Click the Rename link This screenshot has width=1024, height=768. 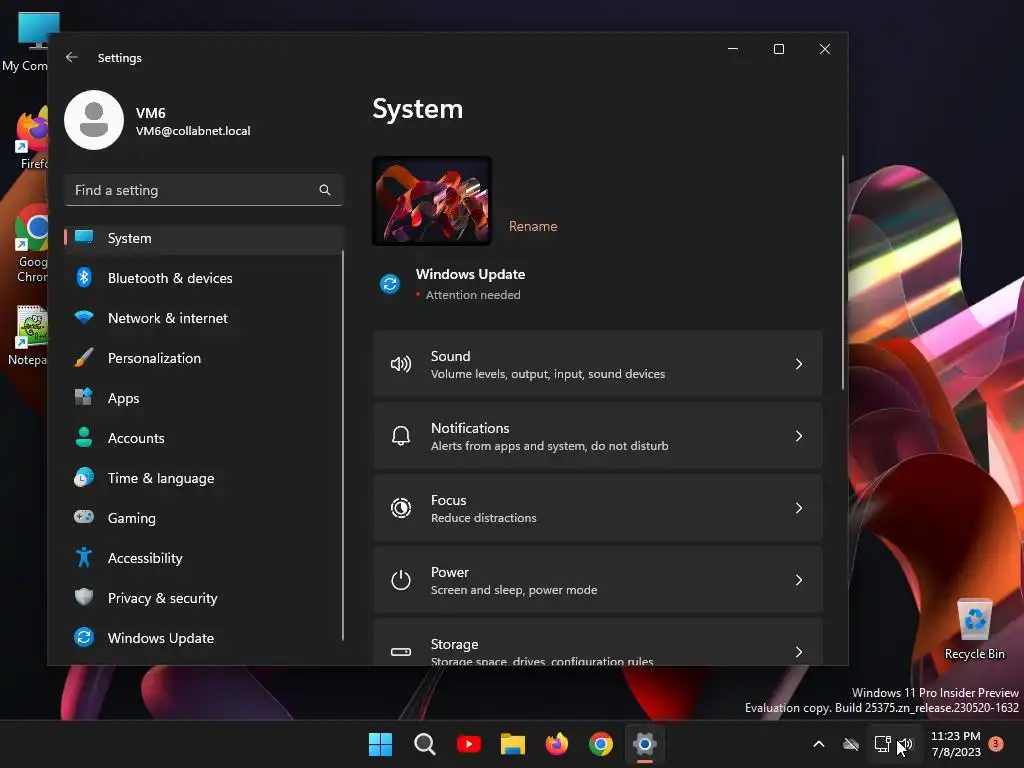pyautogui.click(x=533, y=226)
